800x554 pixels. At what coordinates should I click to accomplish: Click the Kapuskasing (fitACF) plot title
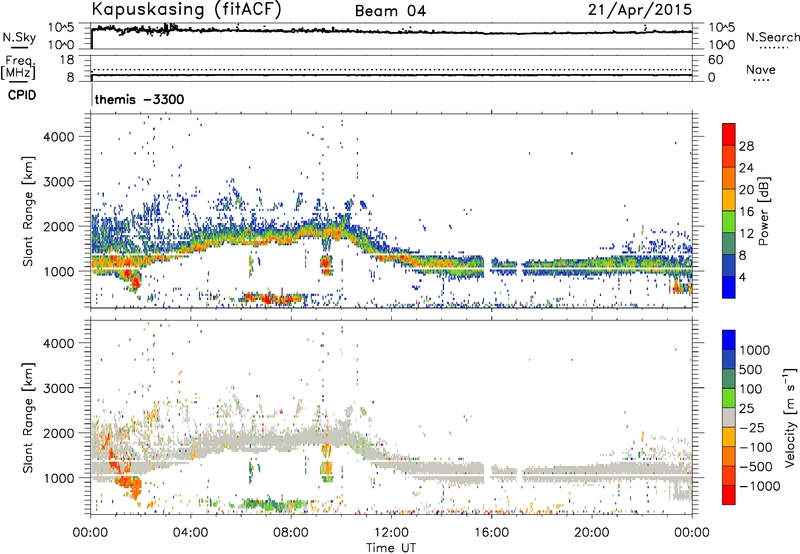tap(186, 10)
